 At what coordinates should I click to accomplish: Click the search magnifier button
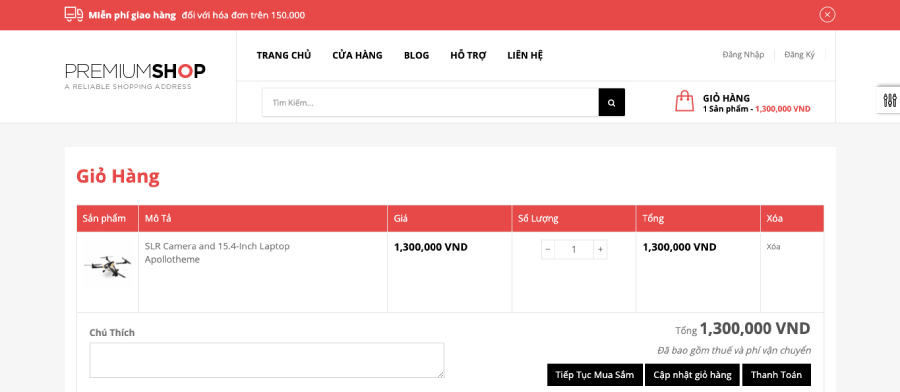[612, 103]
